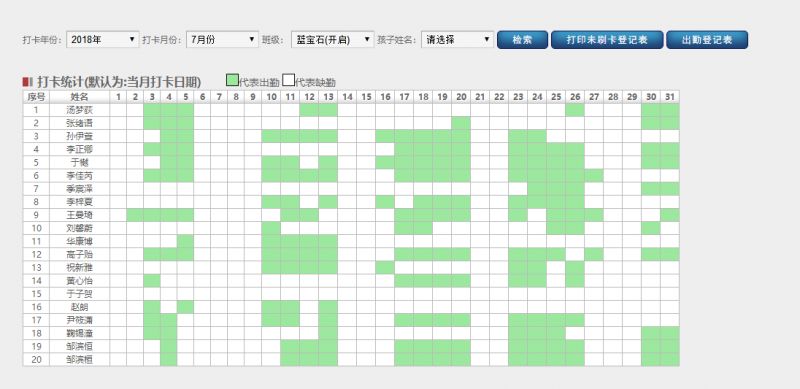
Task: Click row 10's green cell on day 30
Action: click(x=651, y=228)
